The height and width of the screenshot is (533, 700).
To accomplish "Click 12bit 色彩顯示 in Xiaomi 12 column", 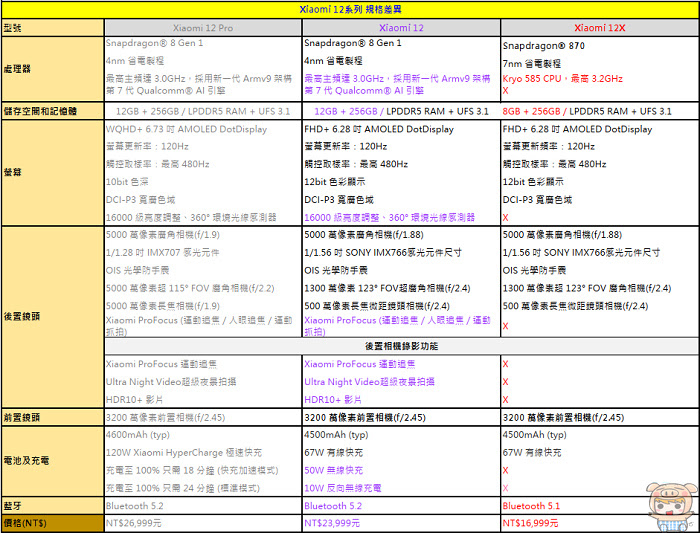I will [x=334, y=182].
